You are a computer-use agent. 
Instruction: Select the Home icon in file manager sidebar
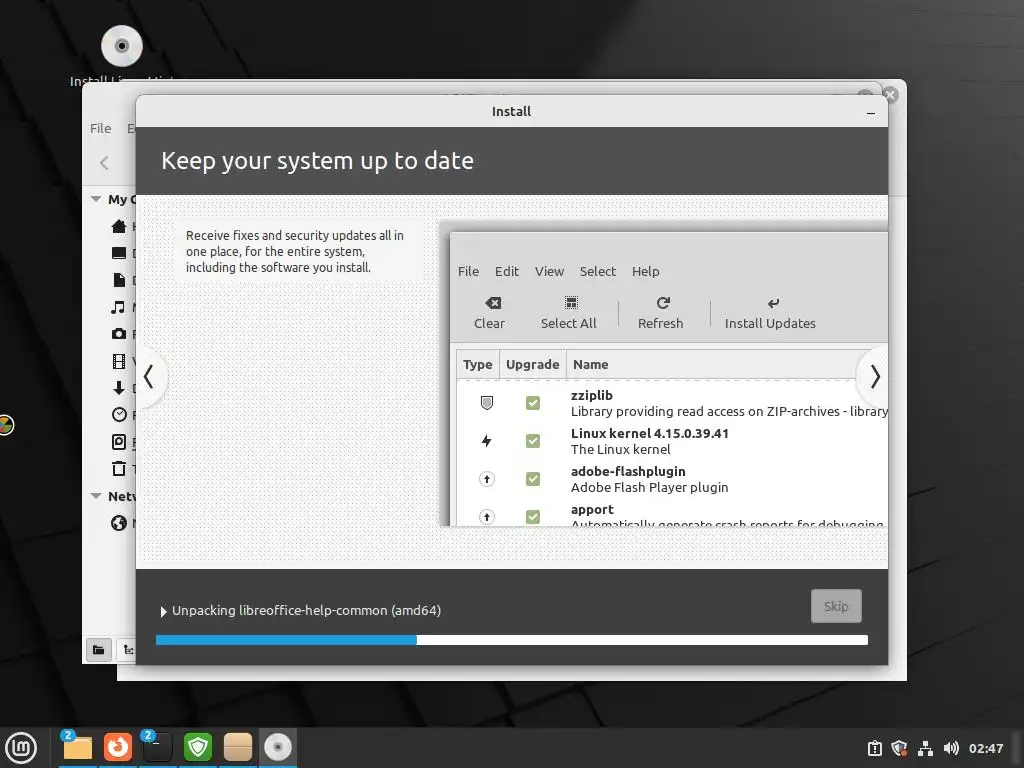click(x=119, y=226)
